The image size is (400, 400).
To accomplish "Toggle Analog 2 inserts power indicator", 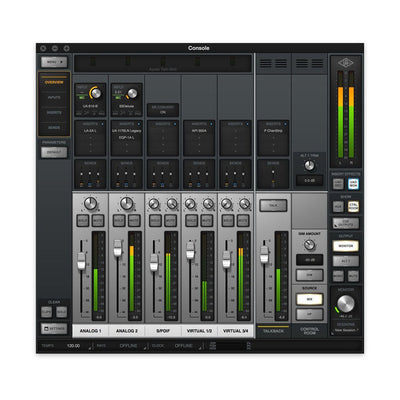I will coord(139,124).
